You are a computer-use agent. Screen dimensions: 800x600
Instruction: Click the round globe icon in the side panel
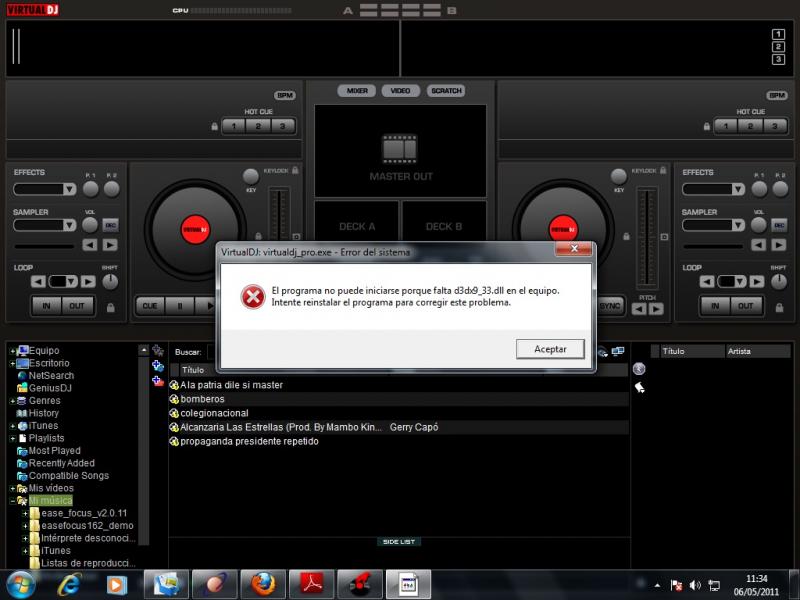(x=639, y=369)
